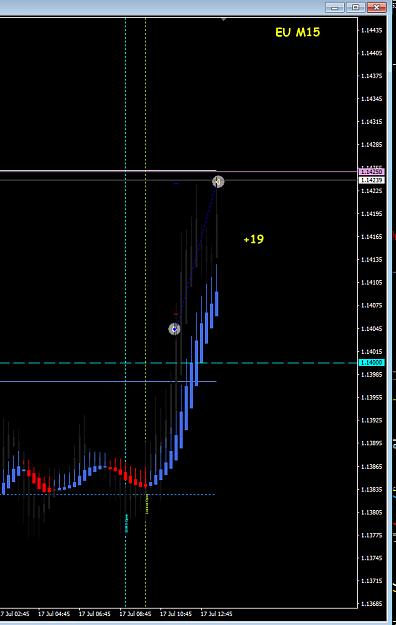Click price scale value 1.14405
Viewport: 396px width, 625px height.
point(371,53)
